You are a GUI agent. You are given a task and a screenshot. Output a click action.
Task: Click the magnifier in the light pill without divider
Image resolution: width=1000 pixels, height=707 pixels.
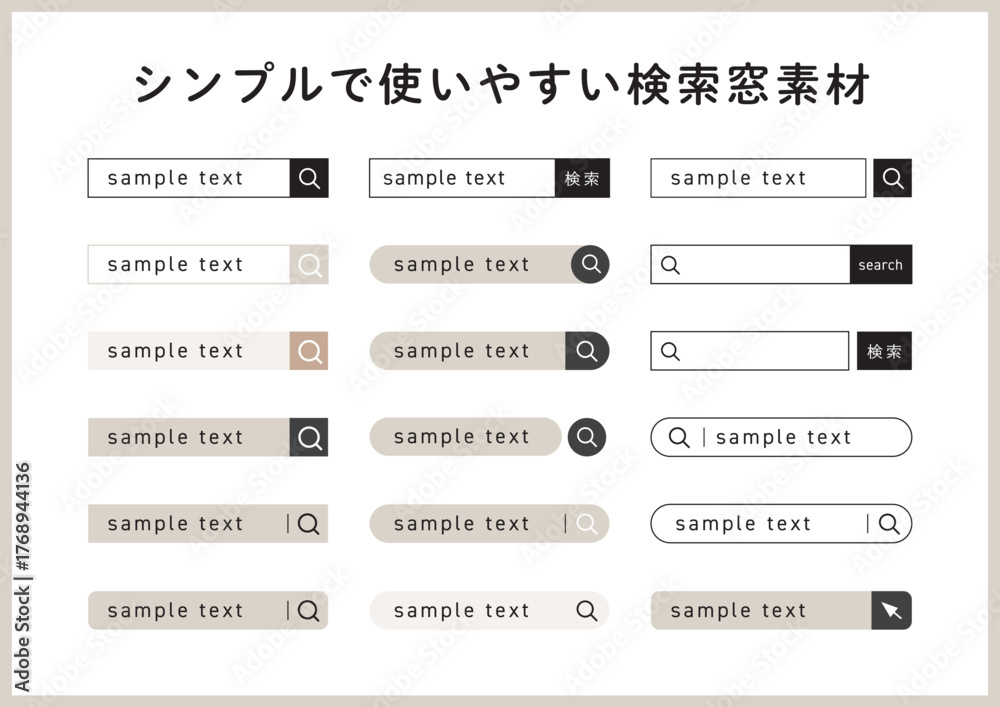point(586,610)
